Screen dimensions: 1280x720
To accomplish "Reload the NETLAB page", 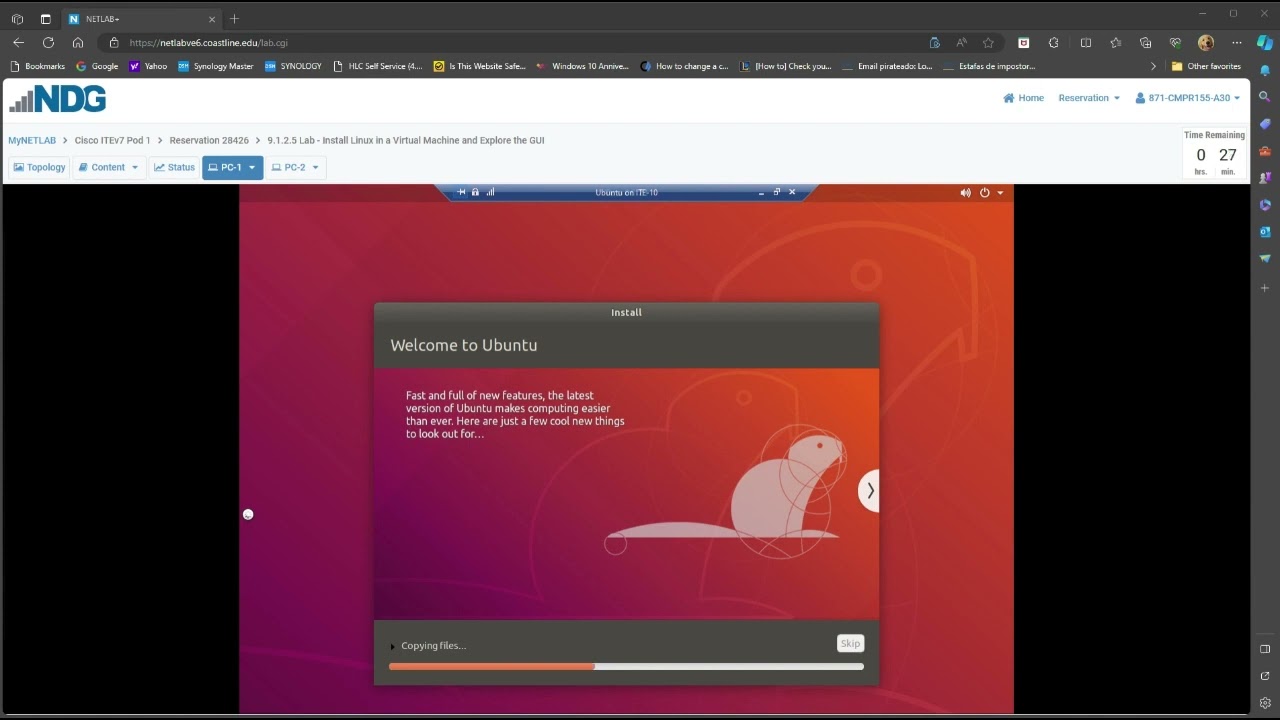I will (x=48, y=43).
